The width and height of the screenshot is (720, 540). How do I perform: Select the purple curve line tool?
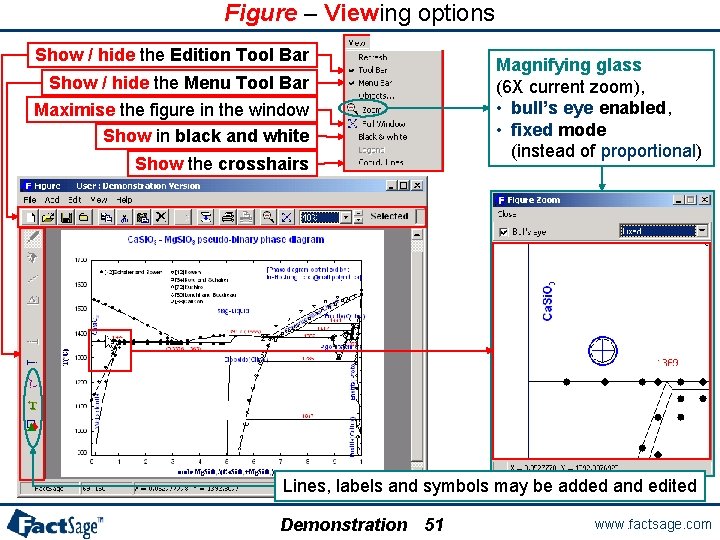pos(33,383)
